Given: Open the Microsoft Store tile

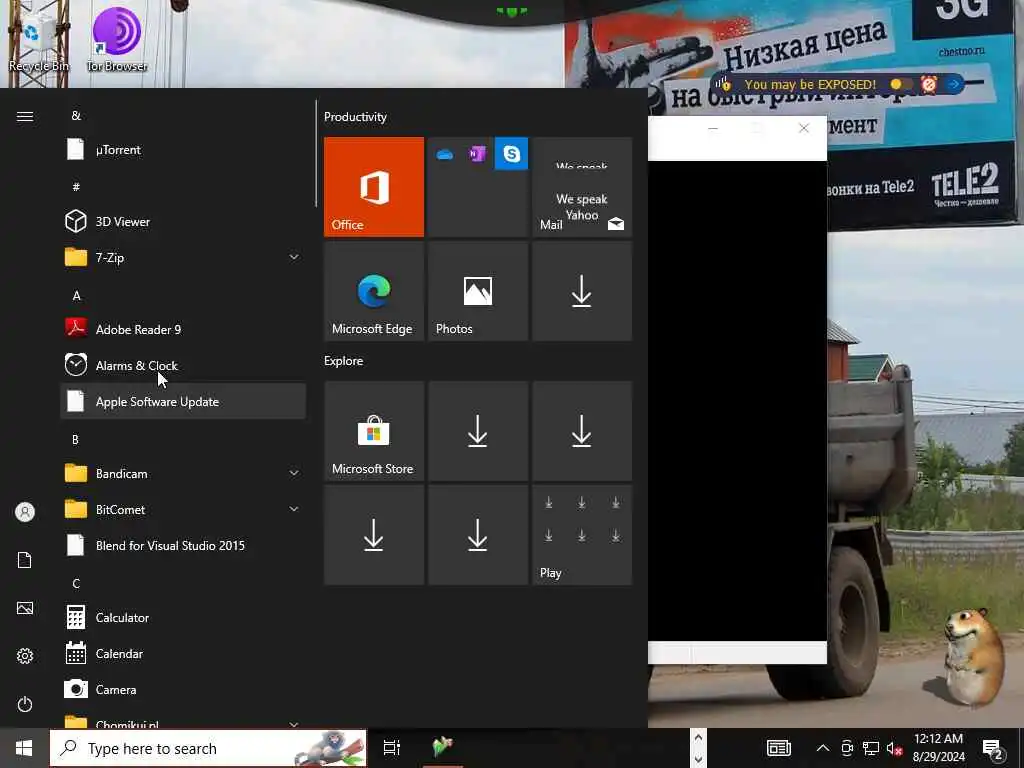Looking at the screenshot, I should pyautogui.click(x=374, y=431).
